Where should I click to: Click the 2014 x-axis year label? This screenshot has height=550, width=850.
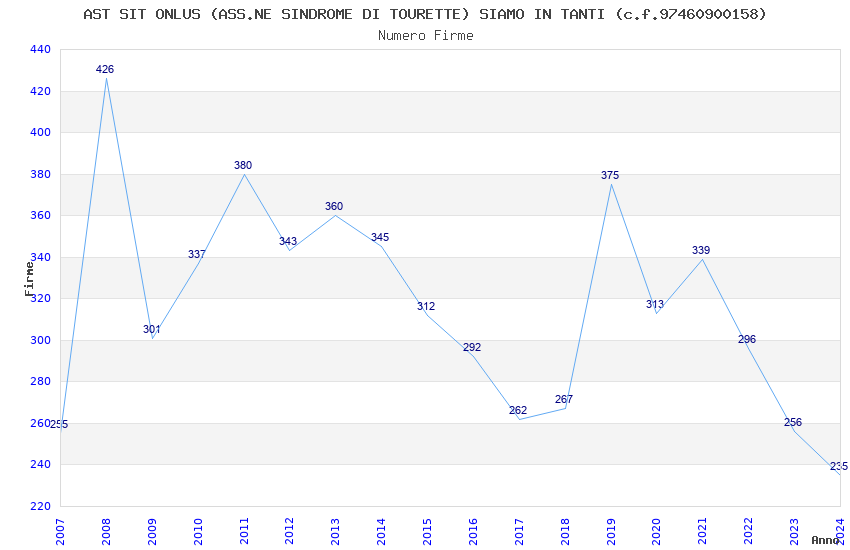(x=381, y=531)
